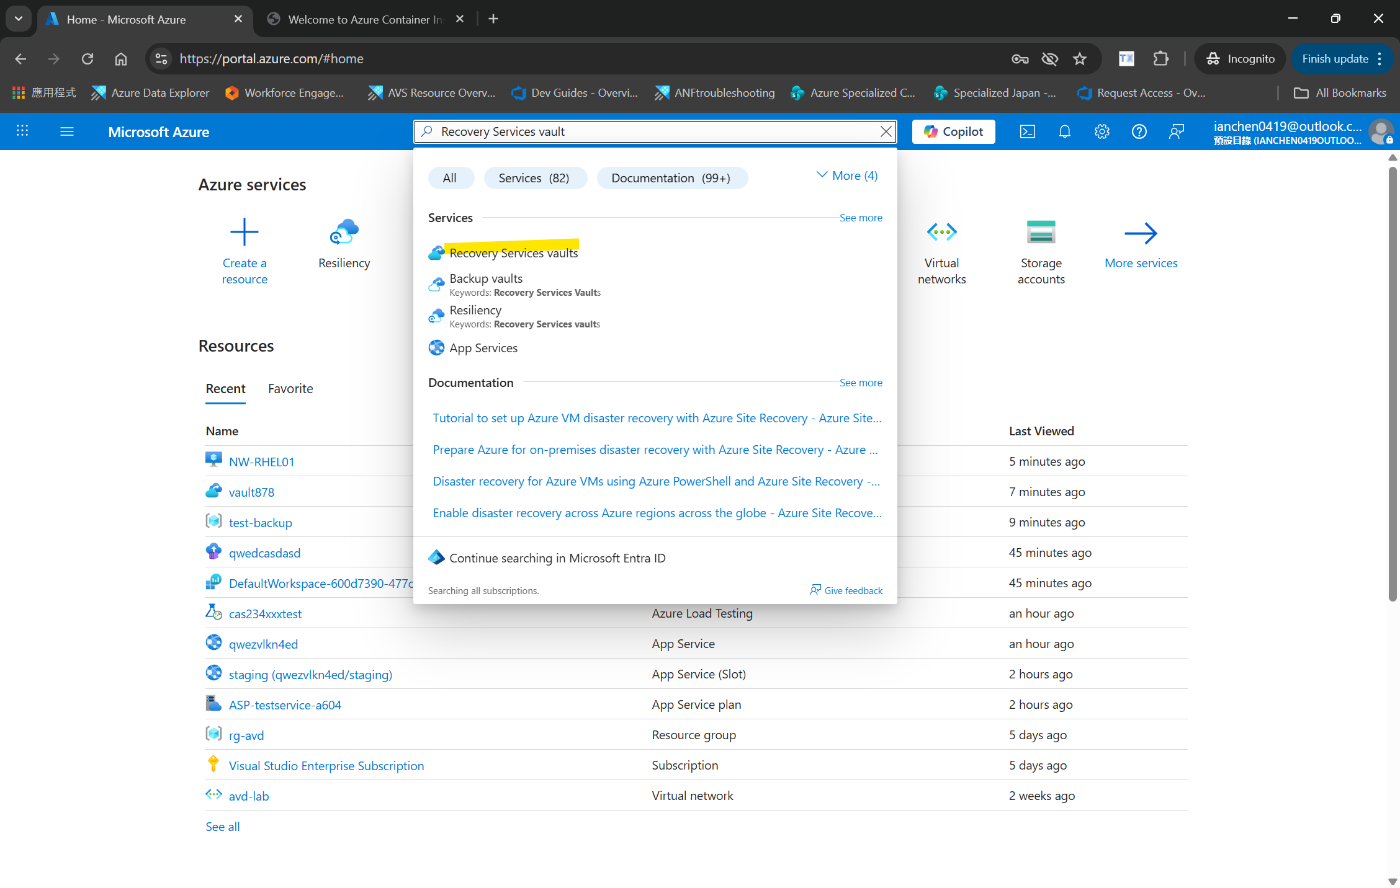The image size is (1400, 888).
Task: Open the account avatar menu
Action: point(1381,131)
